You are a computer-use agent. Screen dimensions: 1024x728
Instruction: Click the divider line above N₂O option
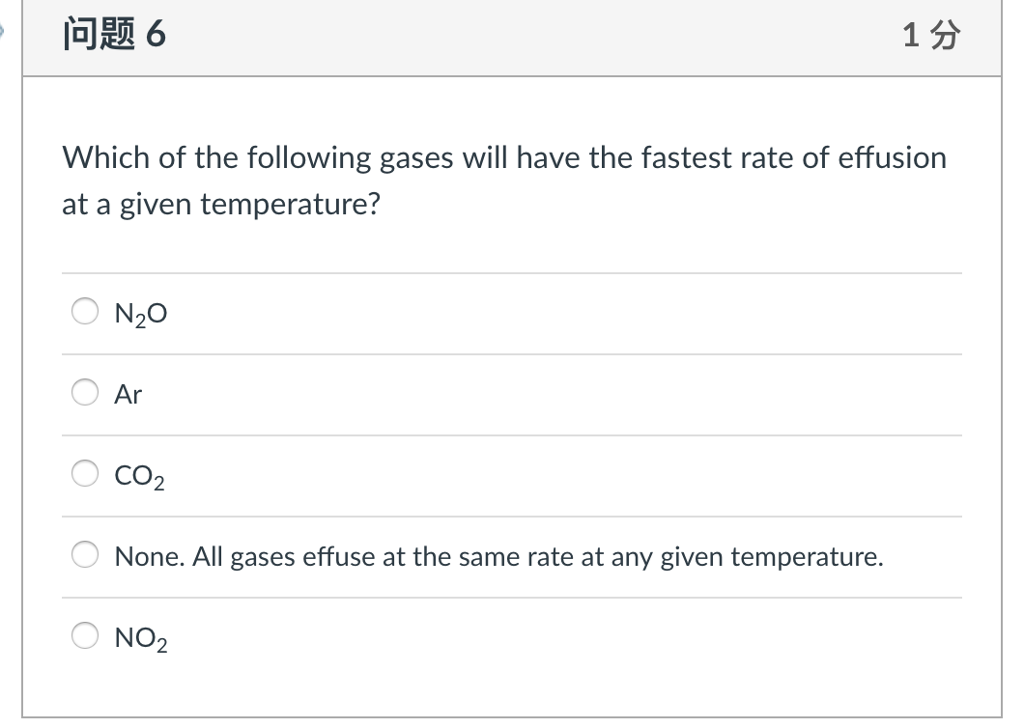pyautogui.click(x=510, y=271)
